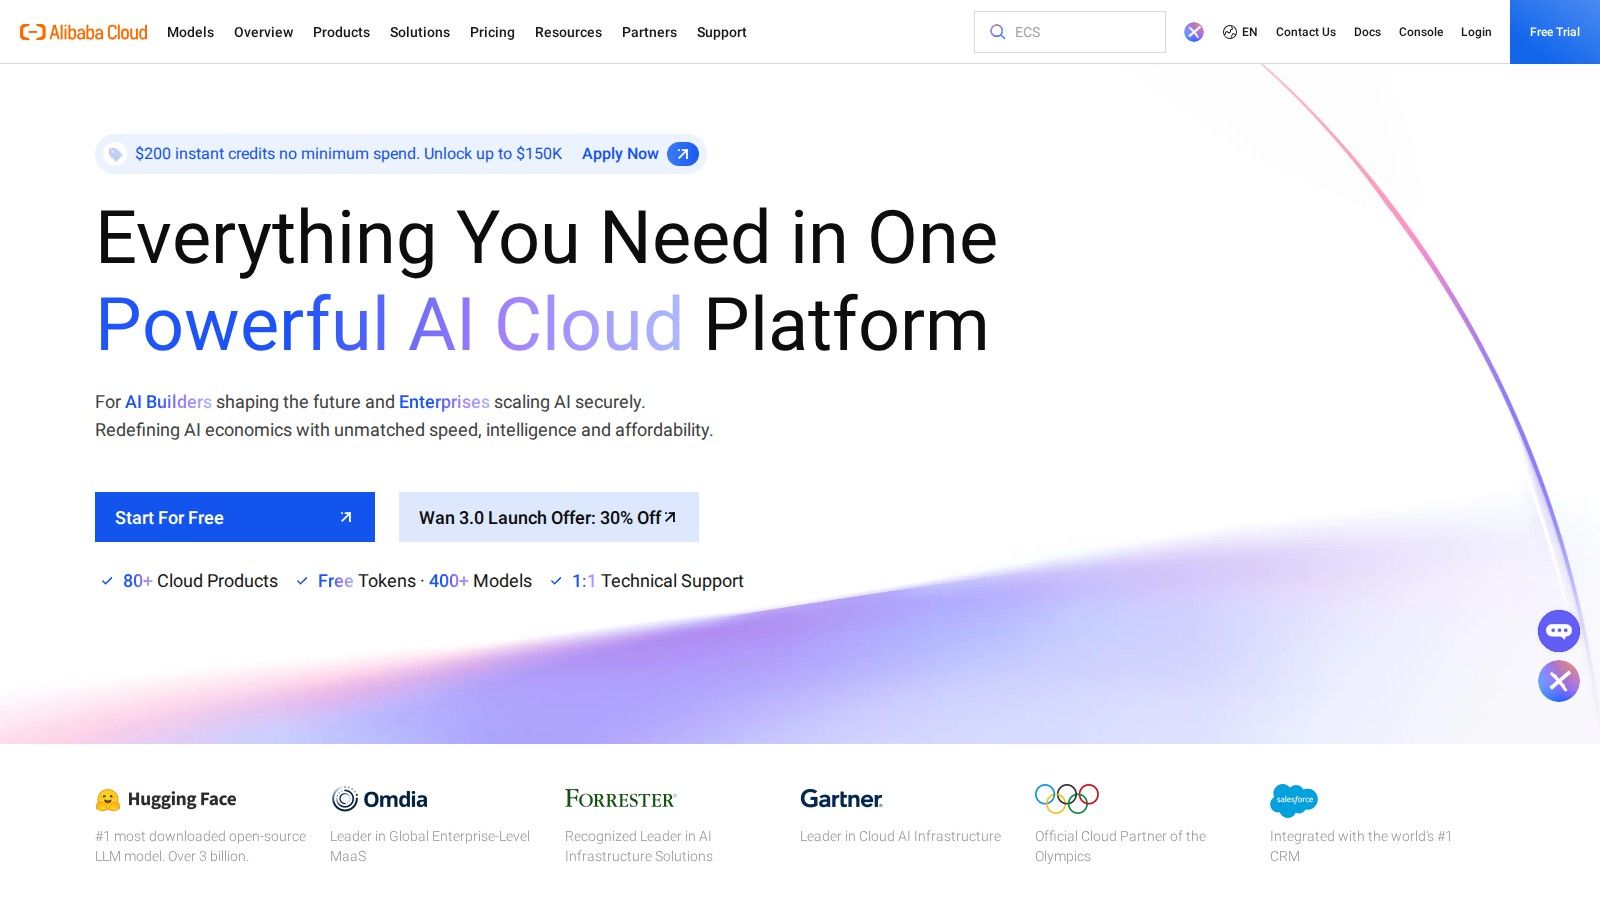Image resolution: width=1600 pixels, height=900 pixels.
Task: Open the Resources menu
Action: coord(568,32)
